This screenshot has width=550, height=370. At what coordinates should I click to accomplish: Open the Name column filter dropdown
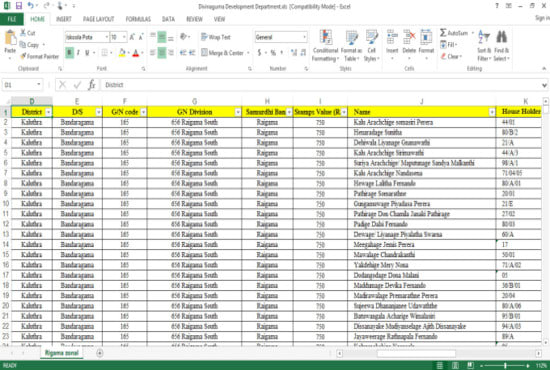pos(492,112)
